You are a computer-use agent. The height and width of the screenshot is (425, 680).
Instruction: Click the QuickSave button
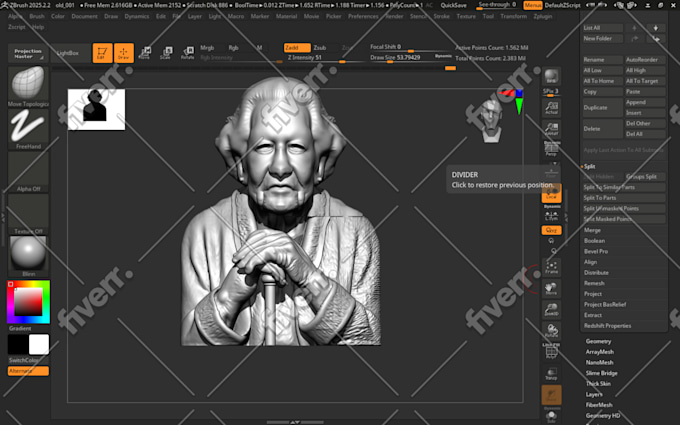(453, 5)
